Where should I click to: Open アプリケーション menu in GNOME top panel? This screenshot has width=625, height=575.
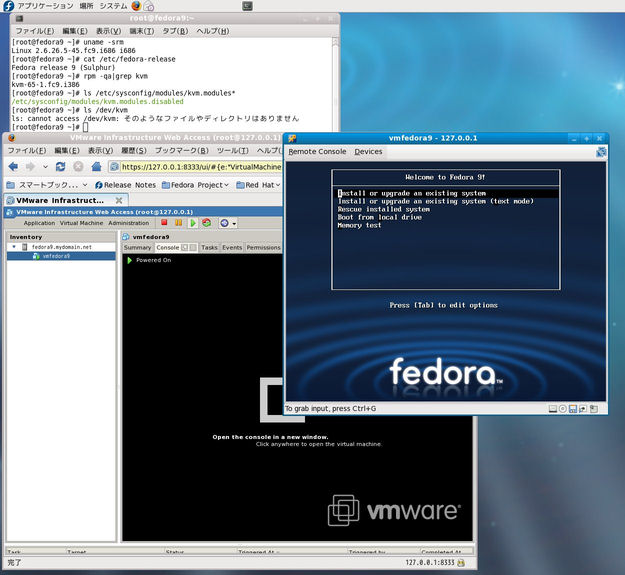tap(45, 6)
